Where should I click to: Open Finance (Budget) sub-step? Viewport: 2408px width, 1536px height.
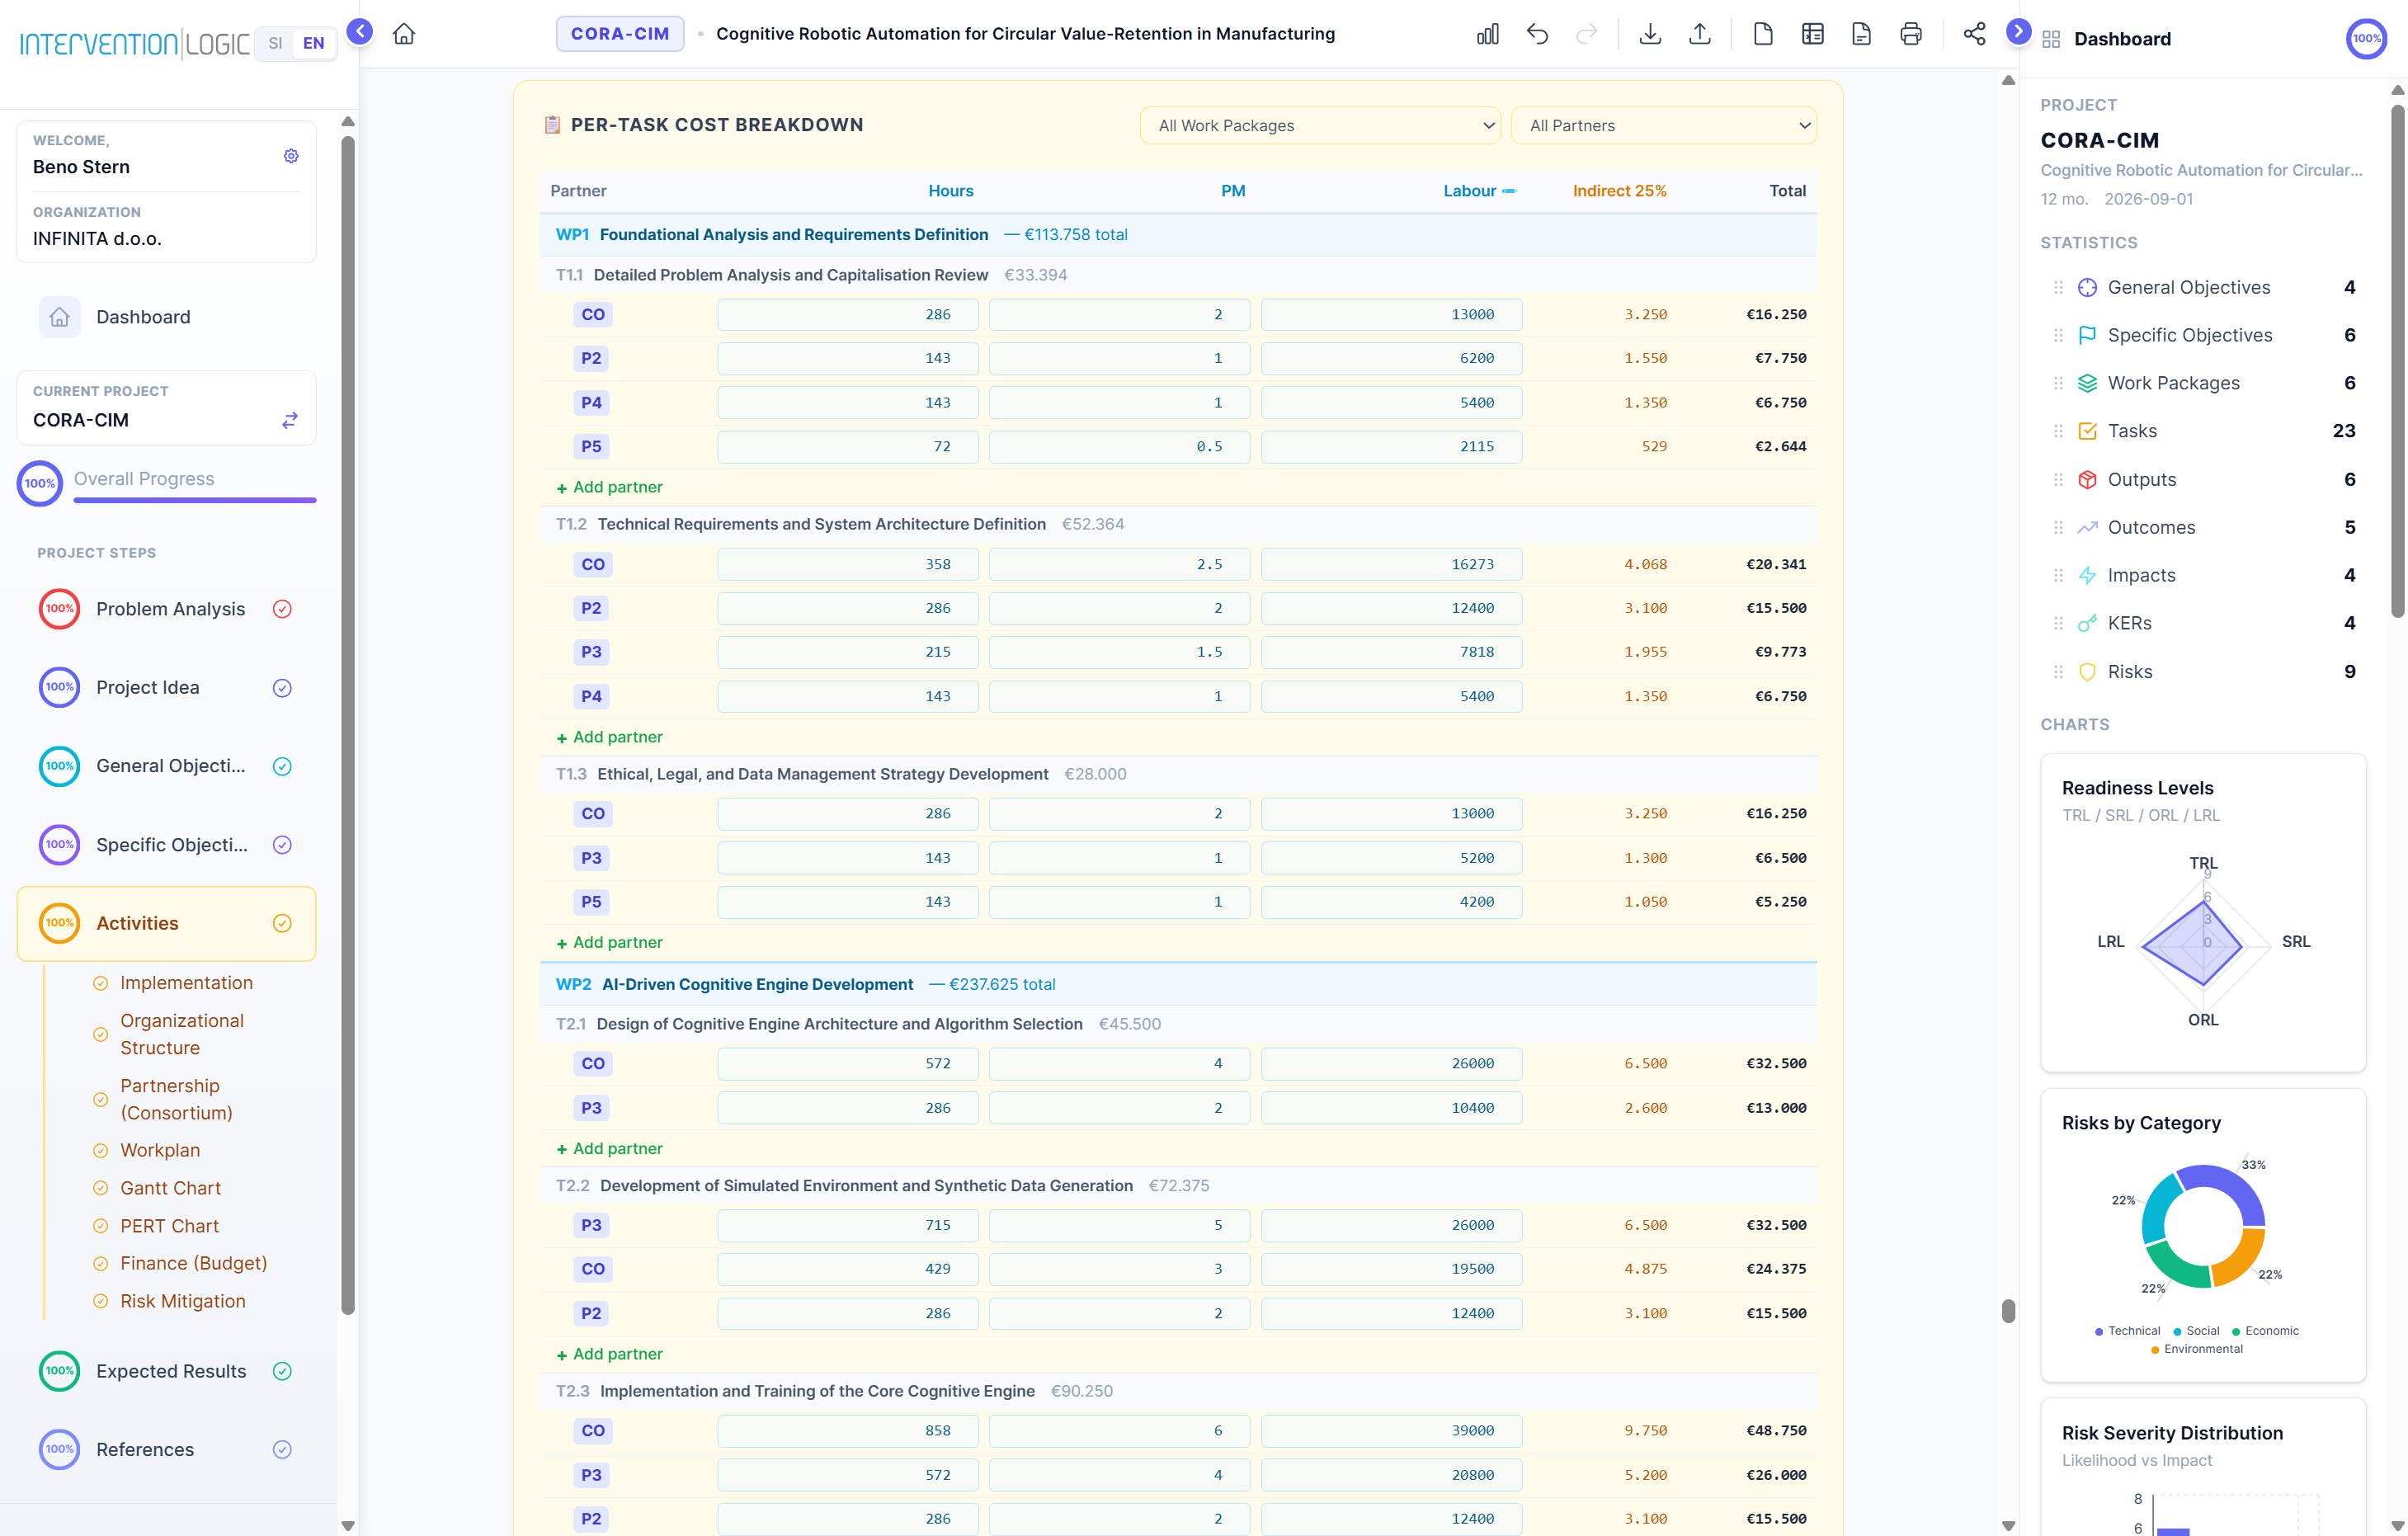[x=193, y=1263]
